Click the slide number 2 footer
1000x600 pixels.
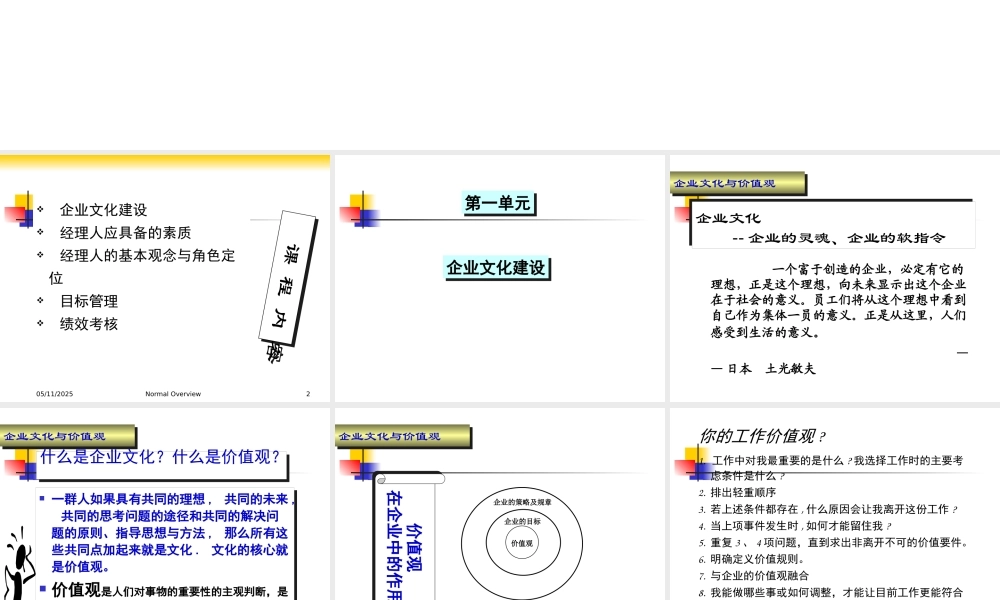tap(308, 394)
